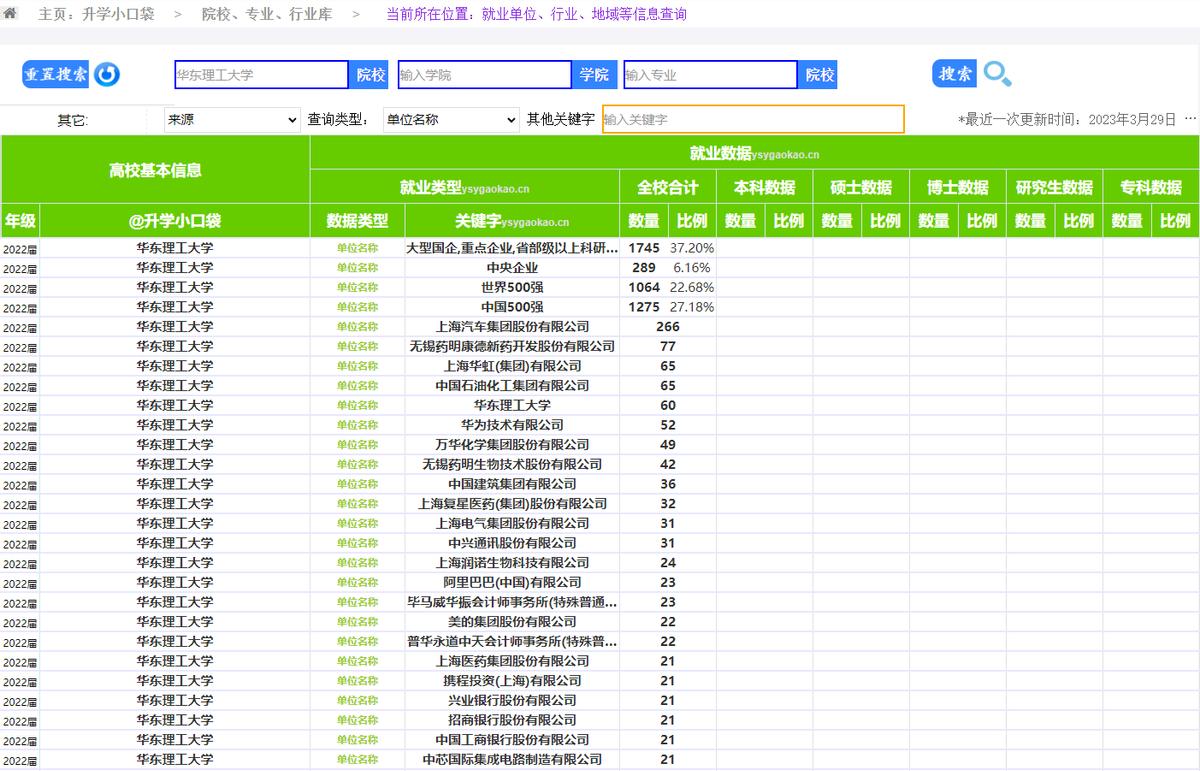Click 无锡药明生物技术股份有限公司 cell
Image resolution: width=1200 pixels, height=771 pixels.
pos(512,464)
